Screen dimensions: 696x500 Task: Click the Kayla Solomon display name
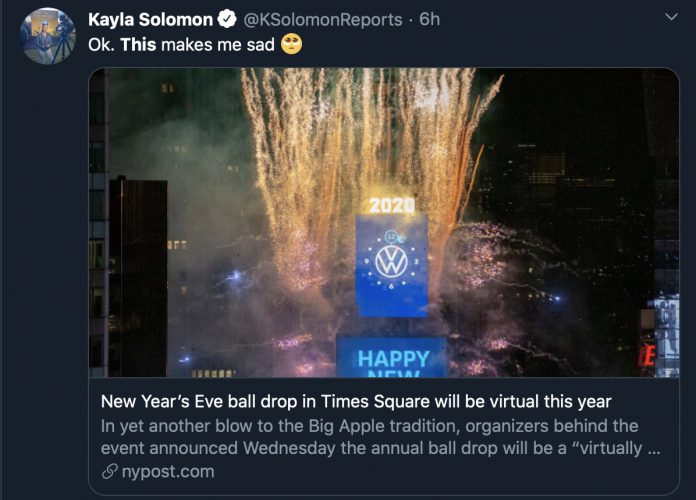point(150,20)
